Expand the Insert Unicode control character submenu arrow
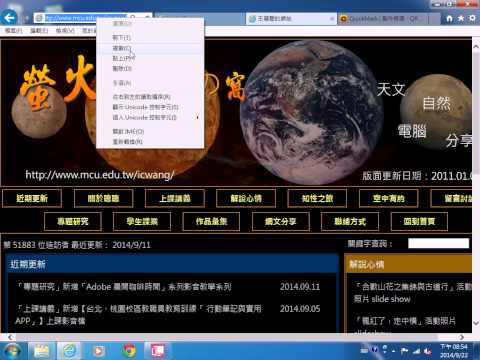The width and height of the screenshot is (480, 360). tap(198, 117)
